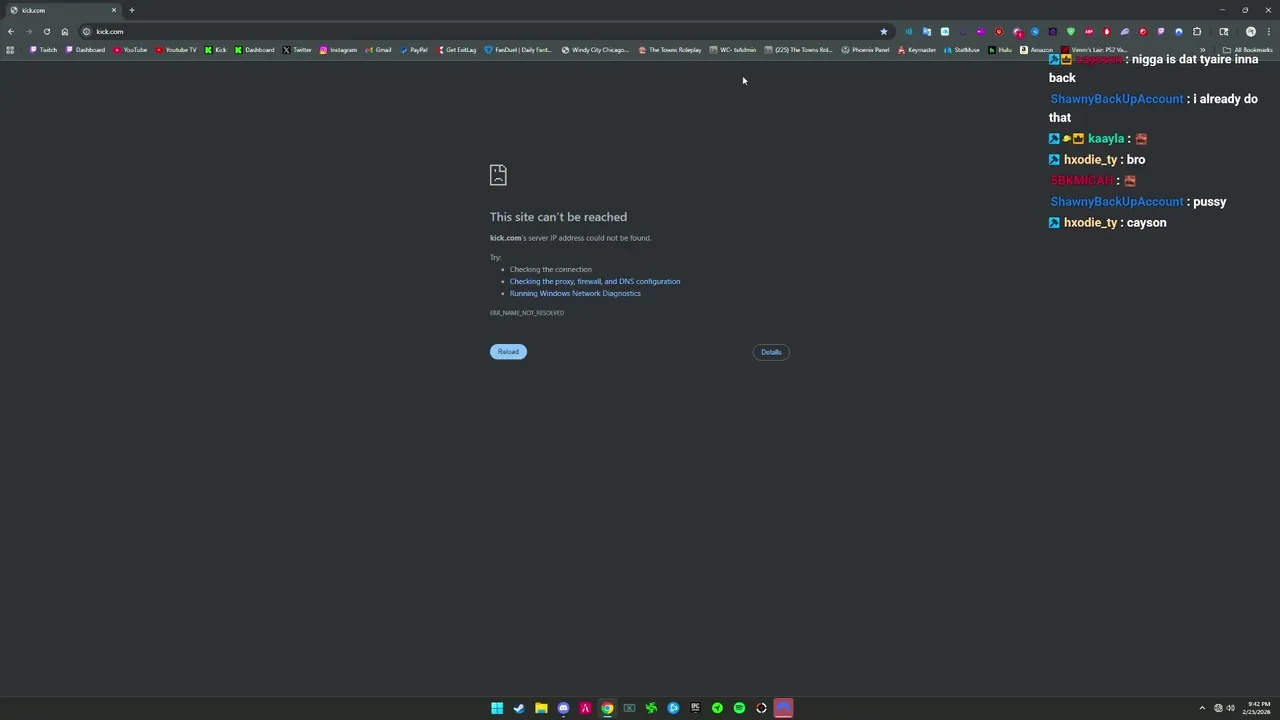Open the Kick bookmark

pos(216,50)
